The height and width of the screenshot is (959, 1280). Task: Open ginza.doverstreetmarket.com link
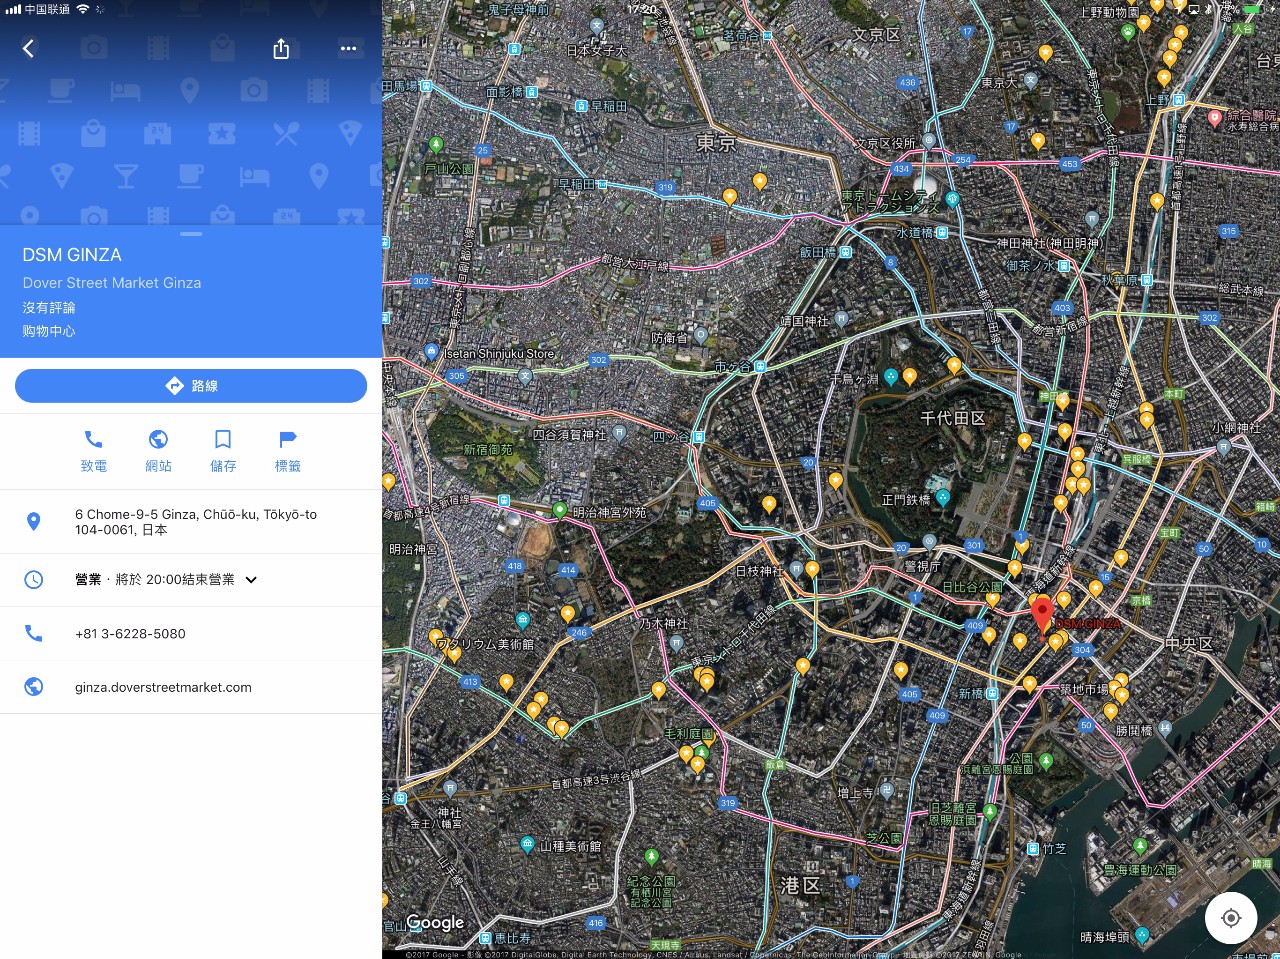163,687
